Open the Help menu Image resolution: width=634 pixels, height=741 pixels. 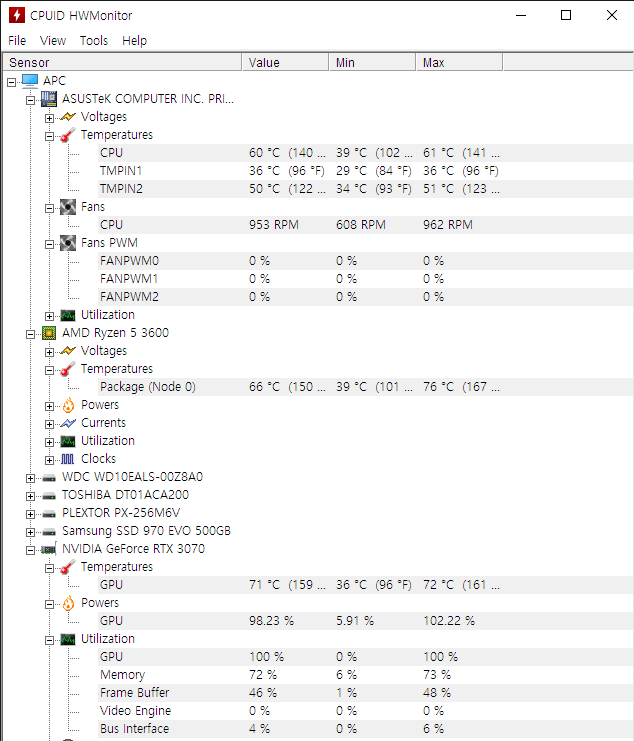click(x=134, y=41)
